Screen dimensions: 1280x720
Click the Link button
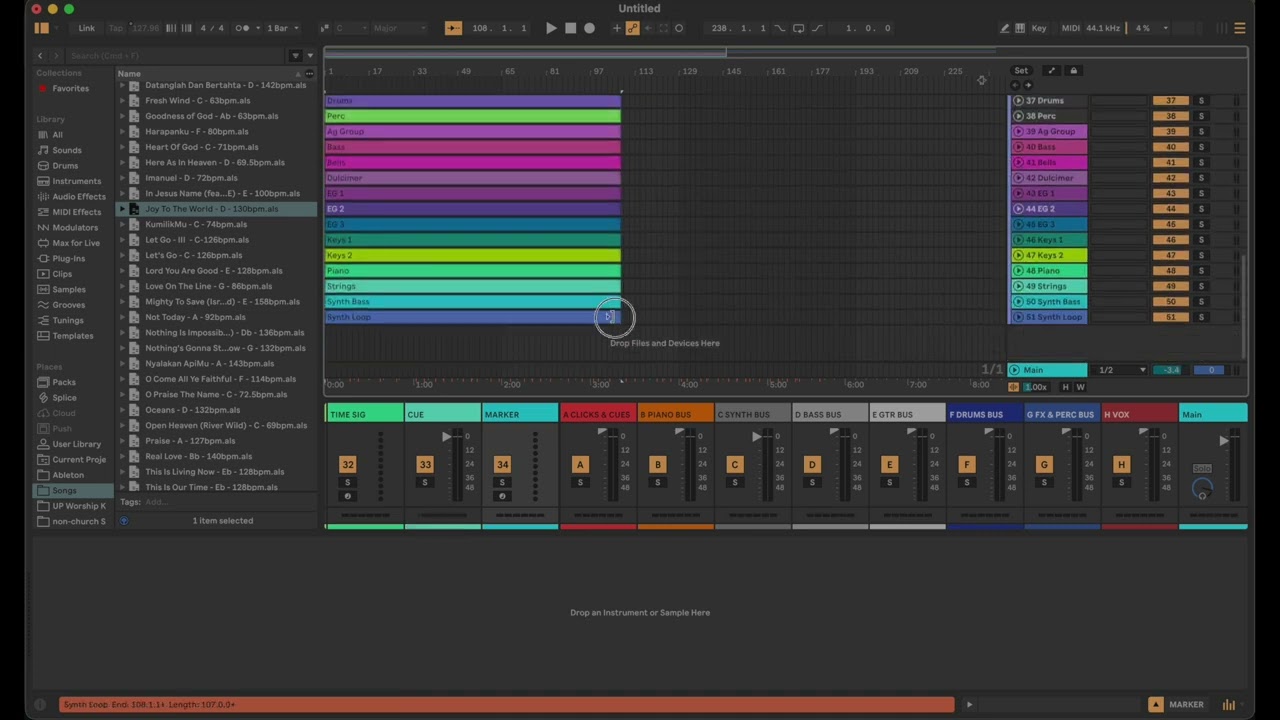(87, 28)
